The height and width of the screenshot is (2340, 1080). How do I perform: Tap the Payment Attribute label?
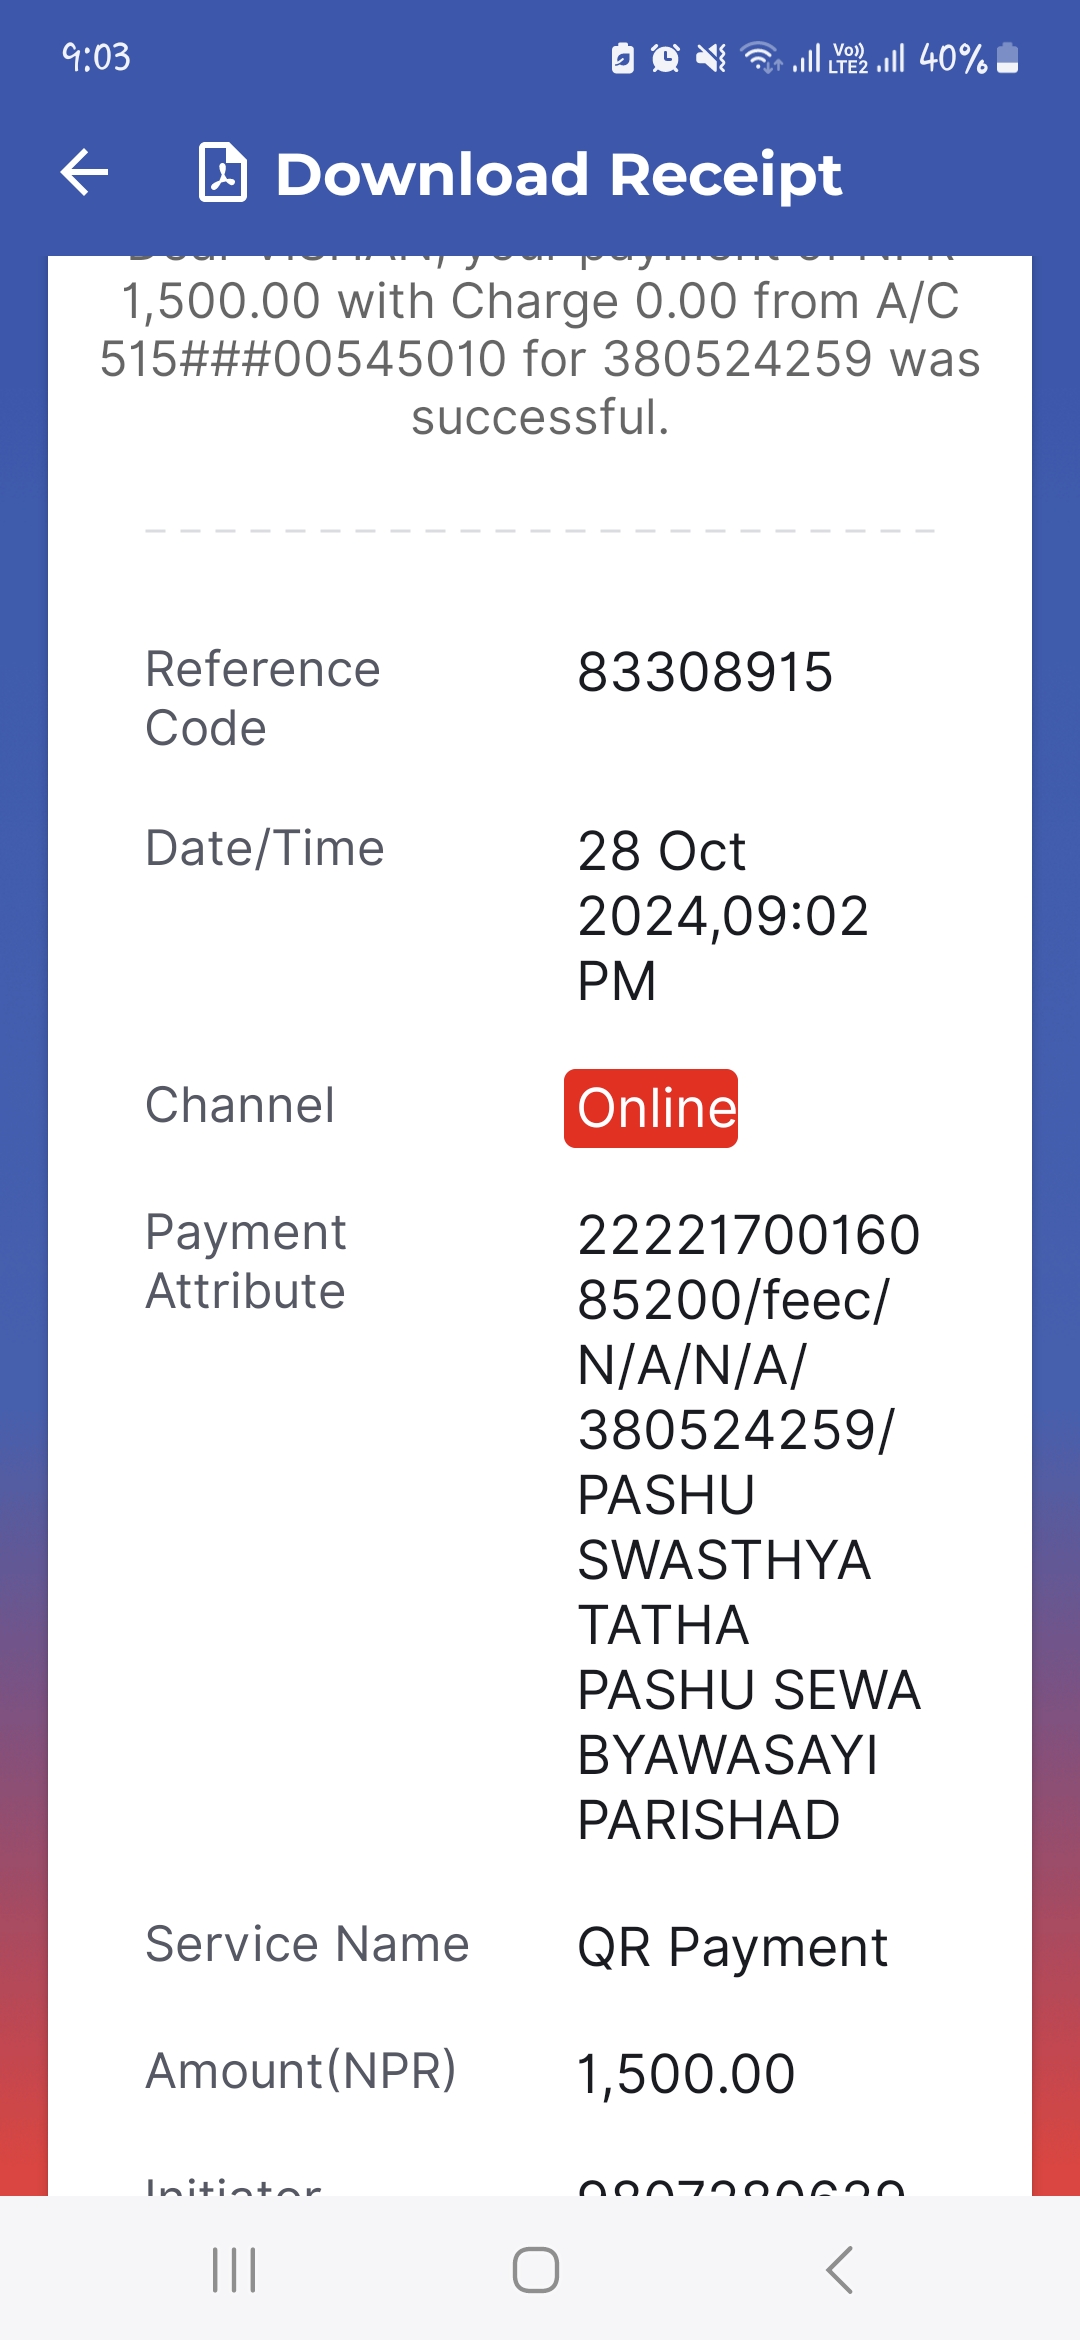[246, 1261]
